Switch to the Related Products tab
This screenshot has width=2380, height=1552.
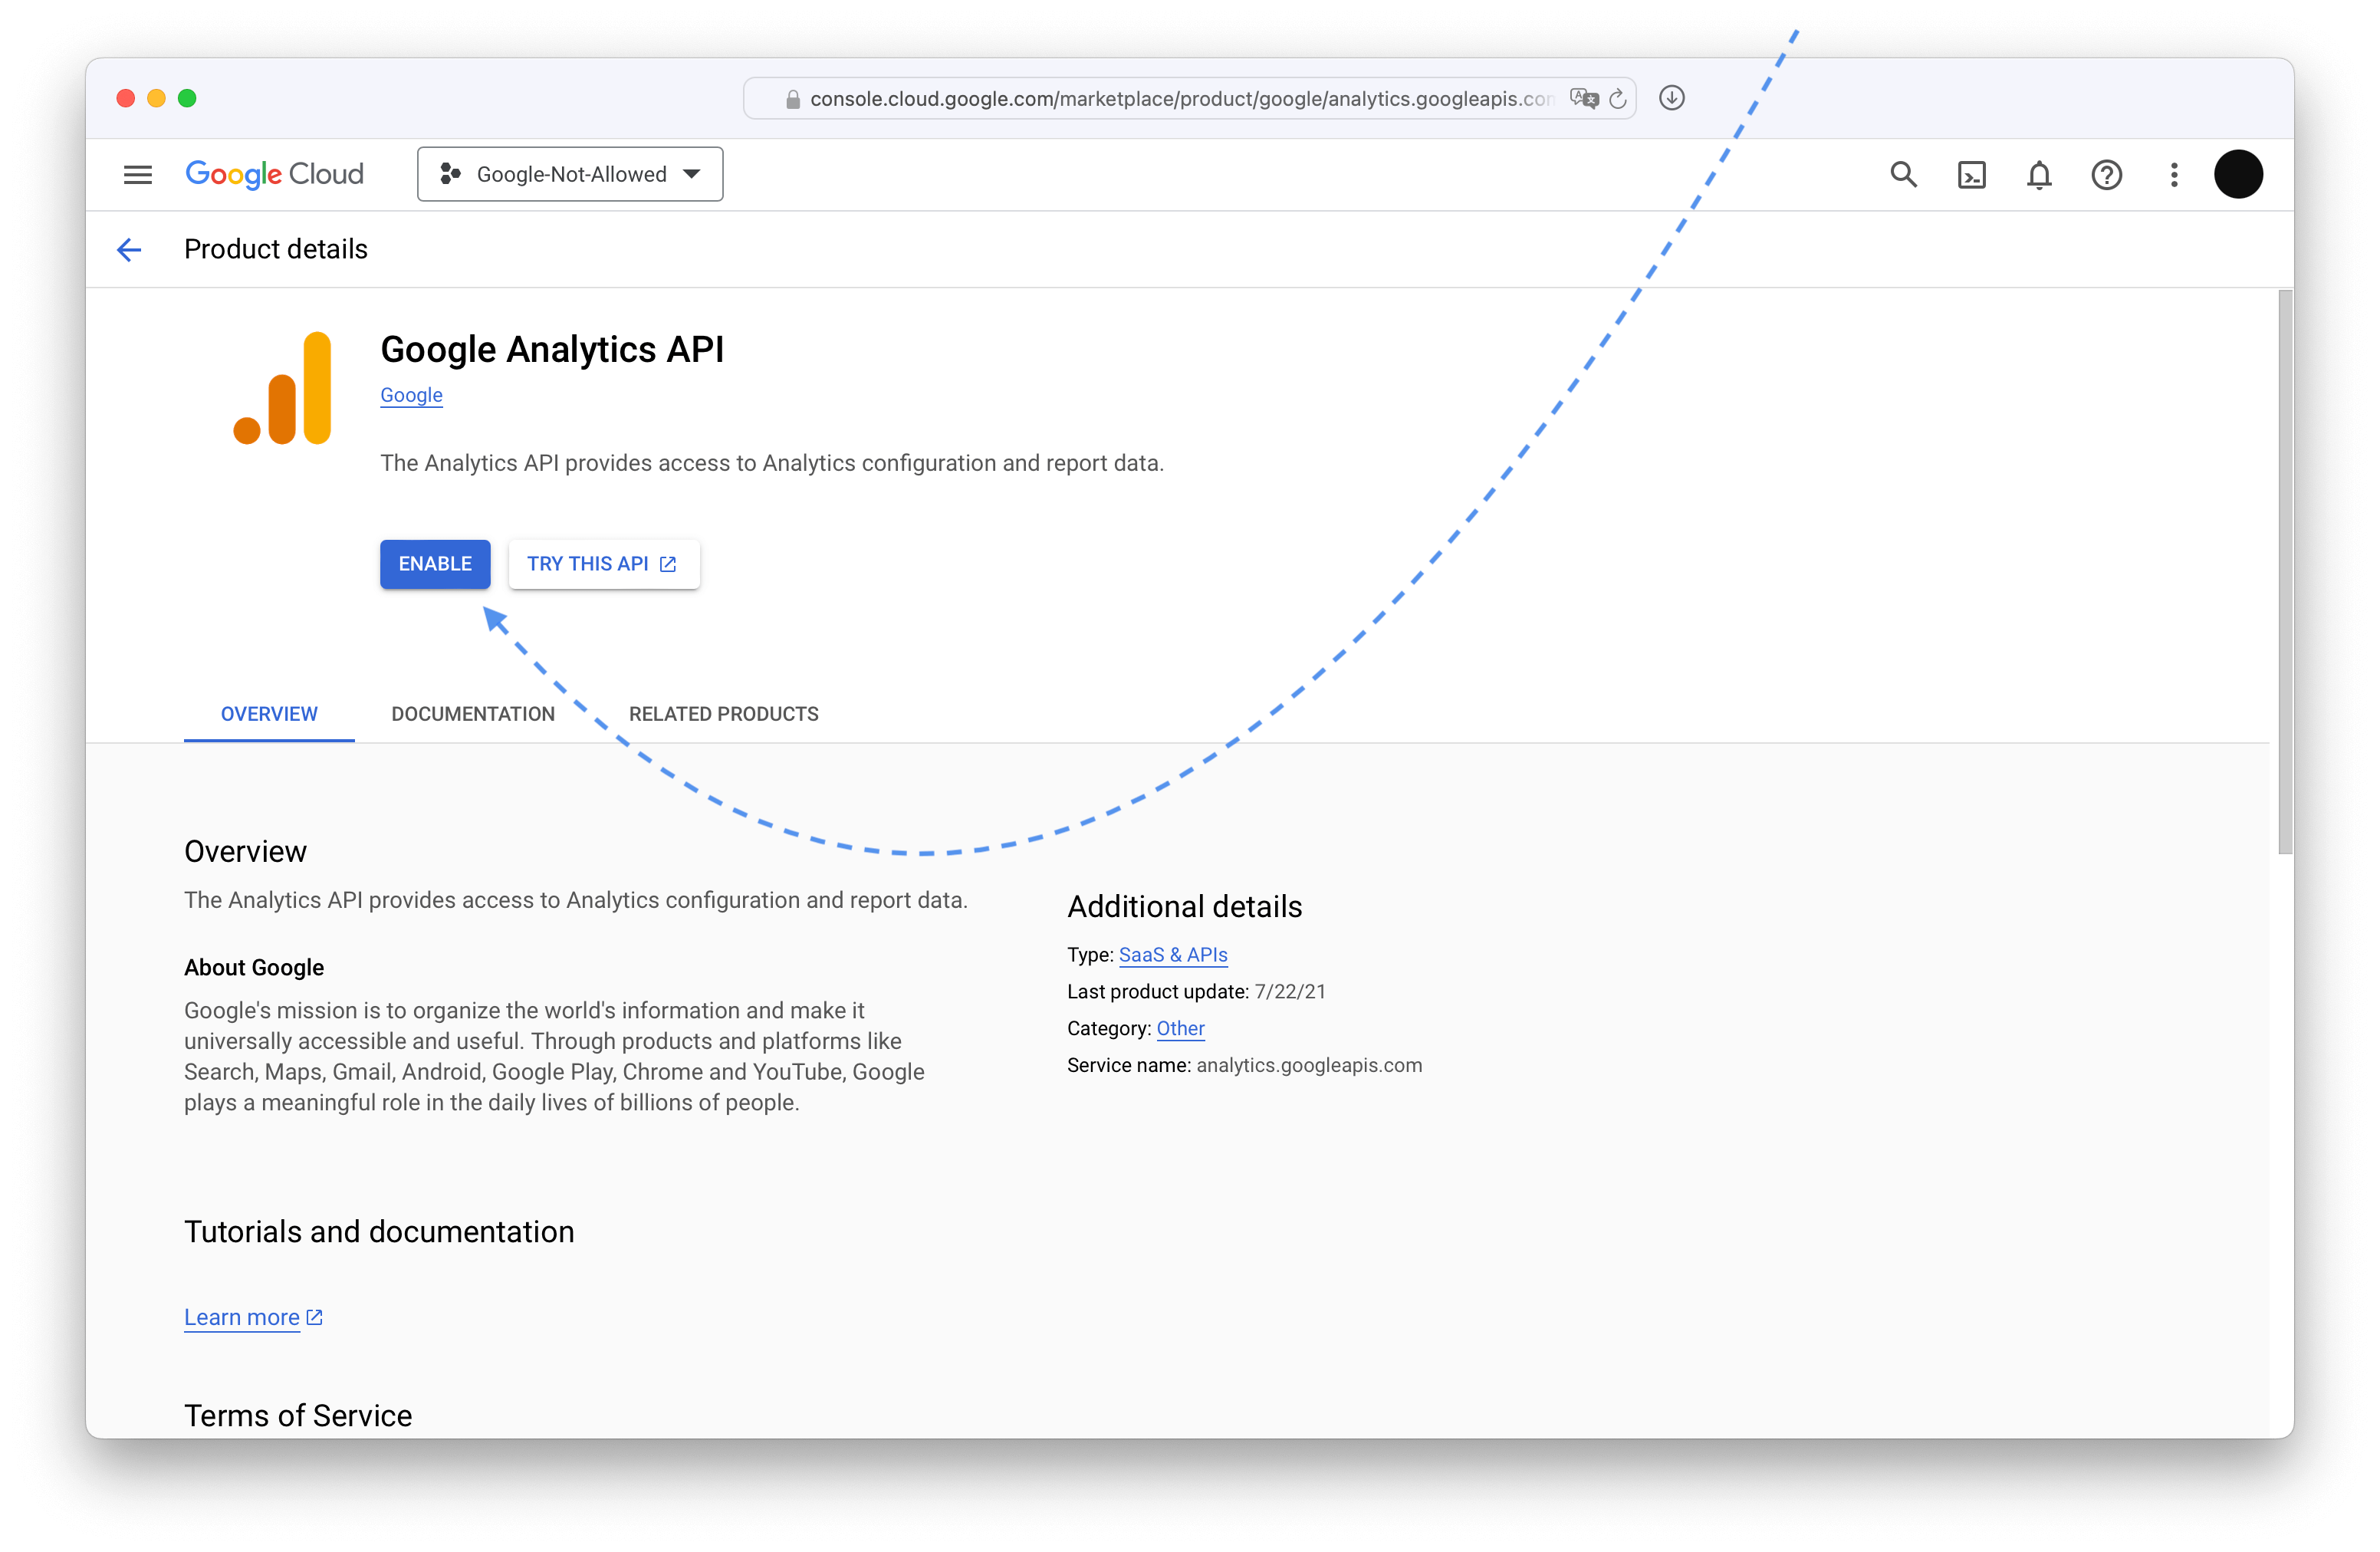(722, 712)
